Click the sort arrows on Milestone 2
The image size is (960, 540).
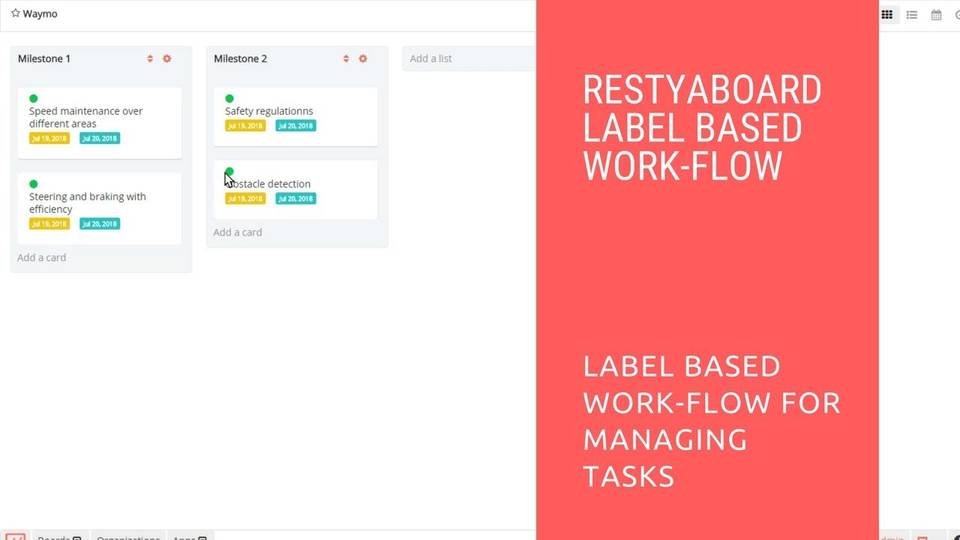(346, 59)
